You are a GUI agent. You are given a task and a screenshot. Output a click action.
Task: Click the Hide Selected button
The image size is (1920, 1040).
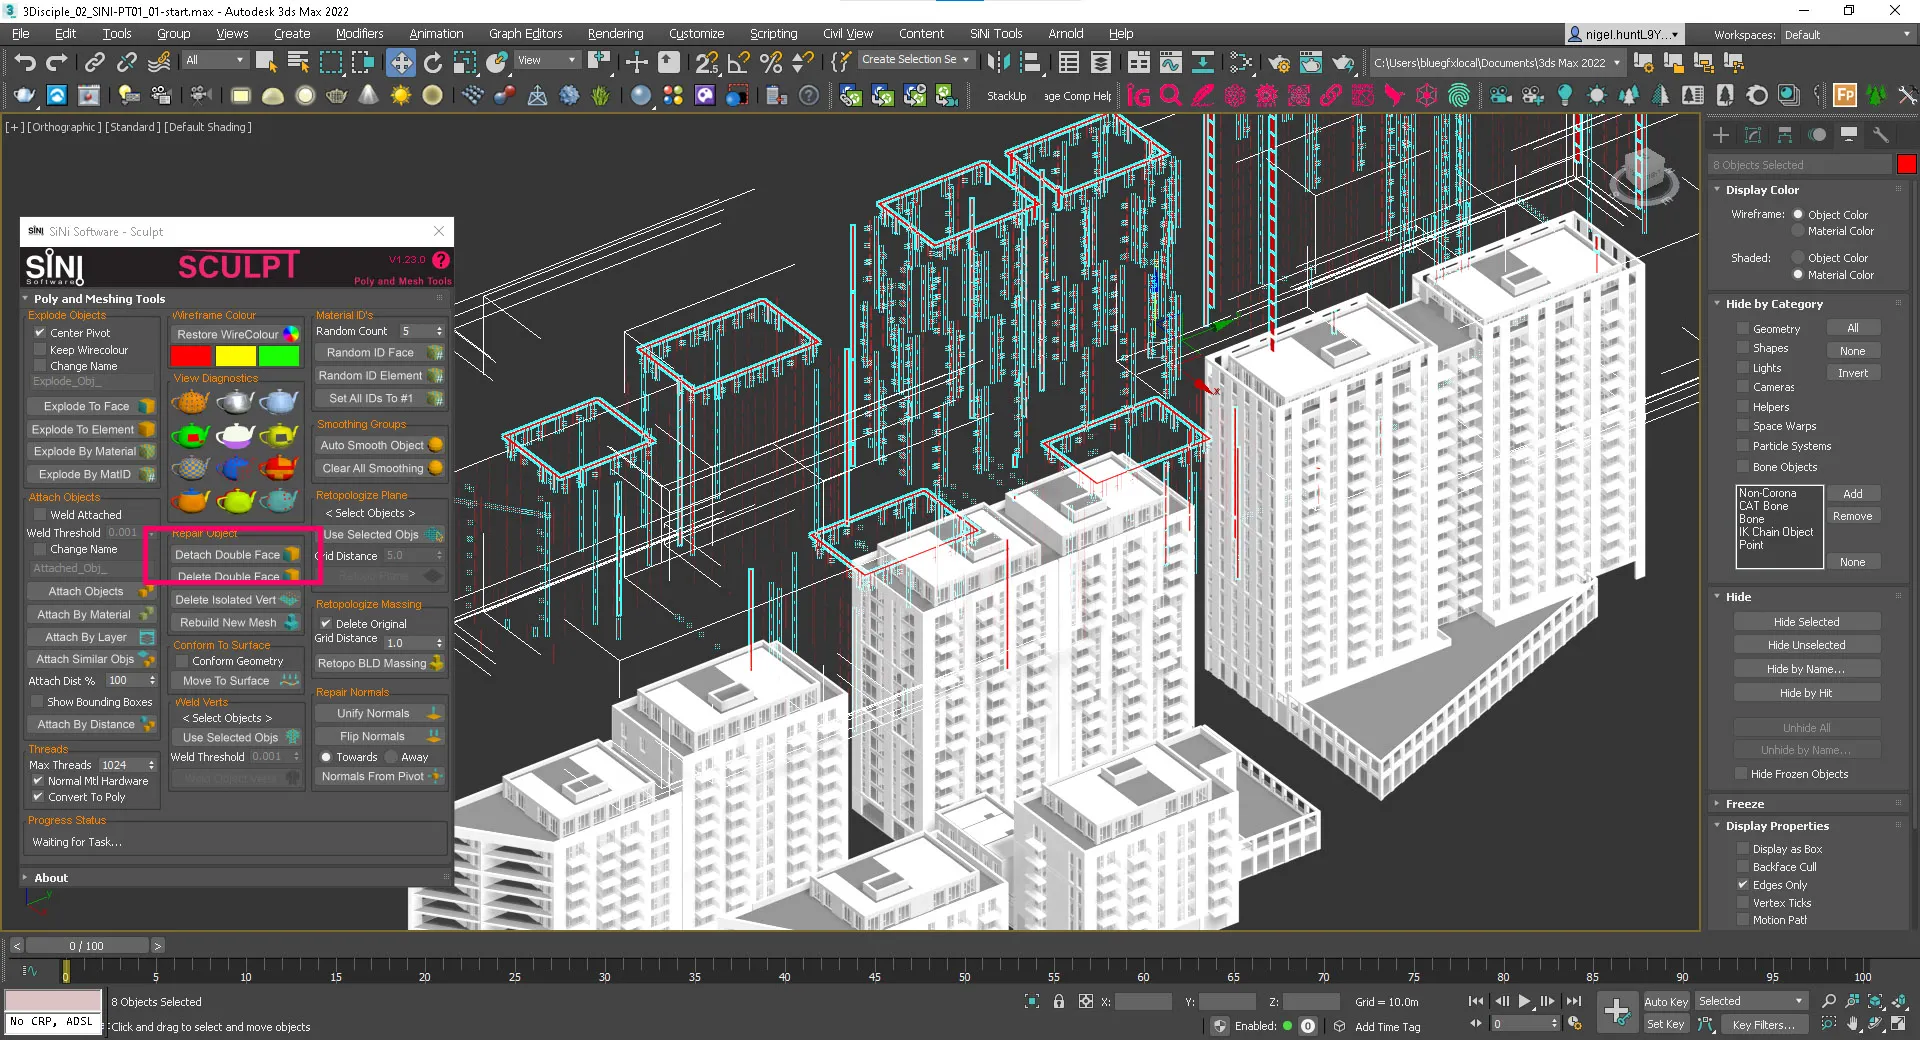(1806, 622)
